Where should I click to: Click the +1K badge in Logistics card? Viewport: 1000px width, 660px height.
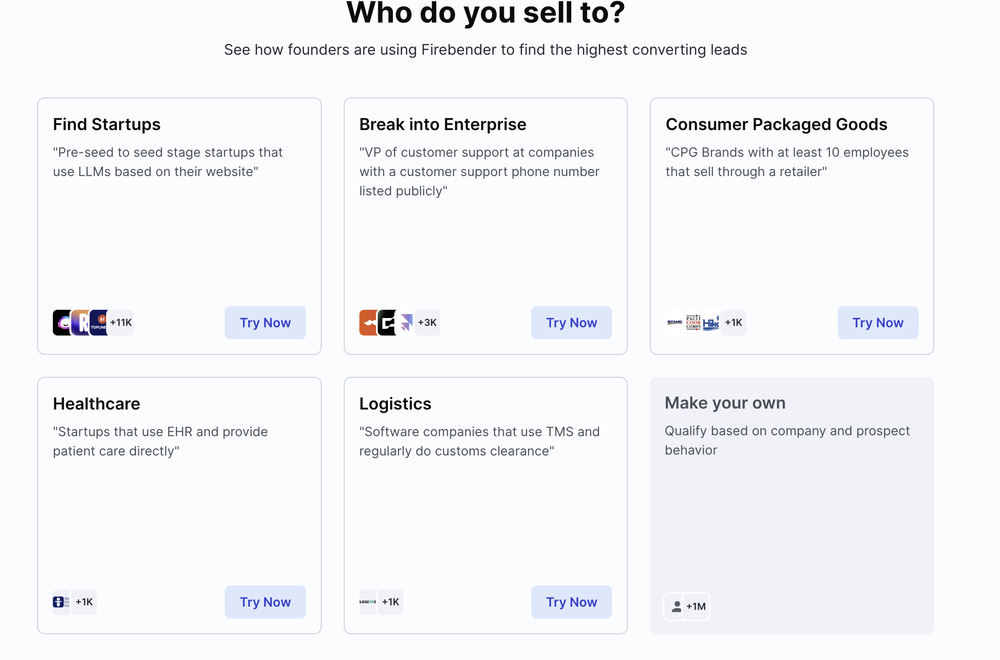click(x=390, y=602)
